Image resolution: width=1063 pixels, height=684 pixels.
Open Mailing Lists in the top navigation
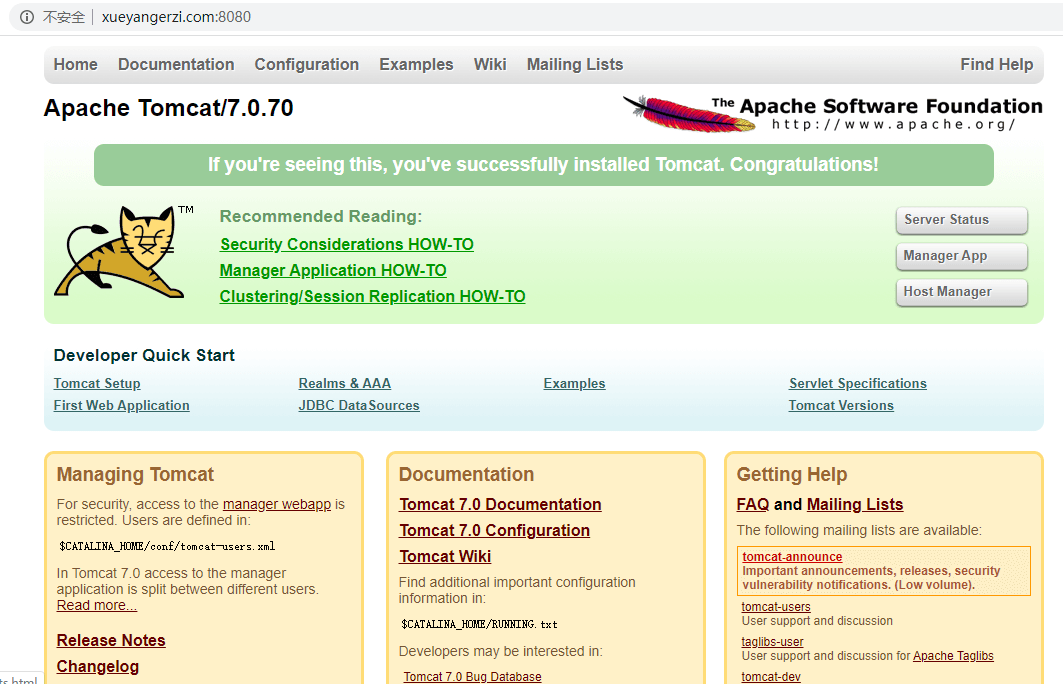coord(575,64)
